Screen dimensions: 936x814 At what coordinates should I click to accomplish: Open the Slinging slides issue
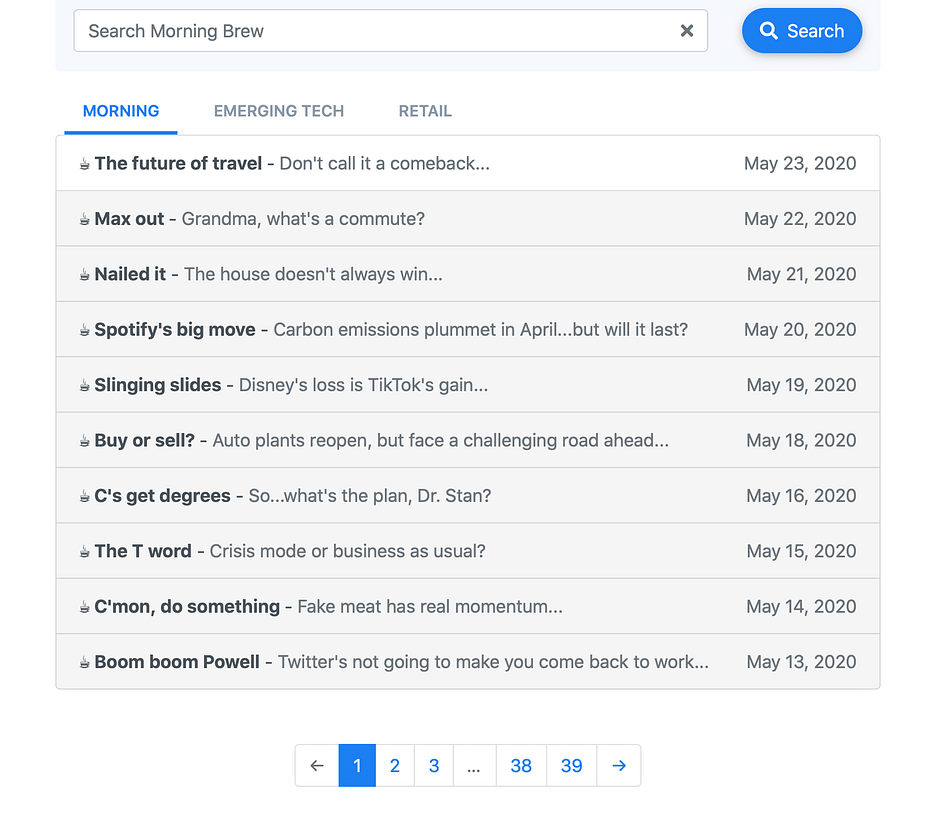468,385
